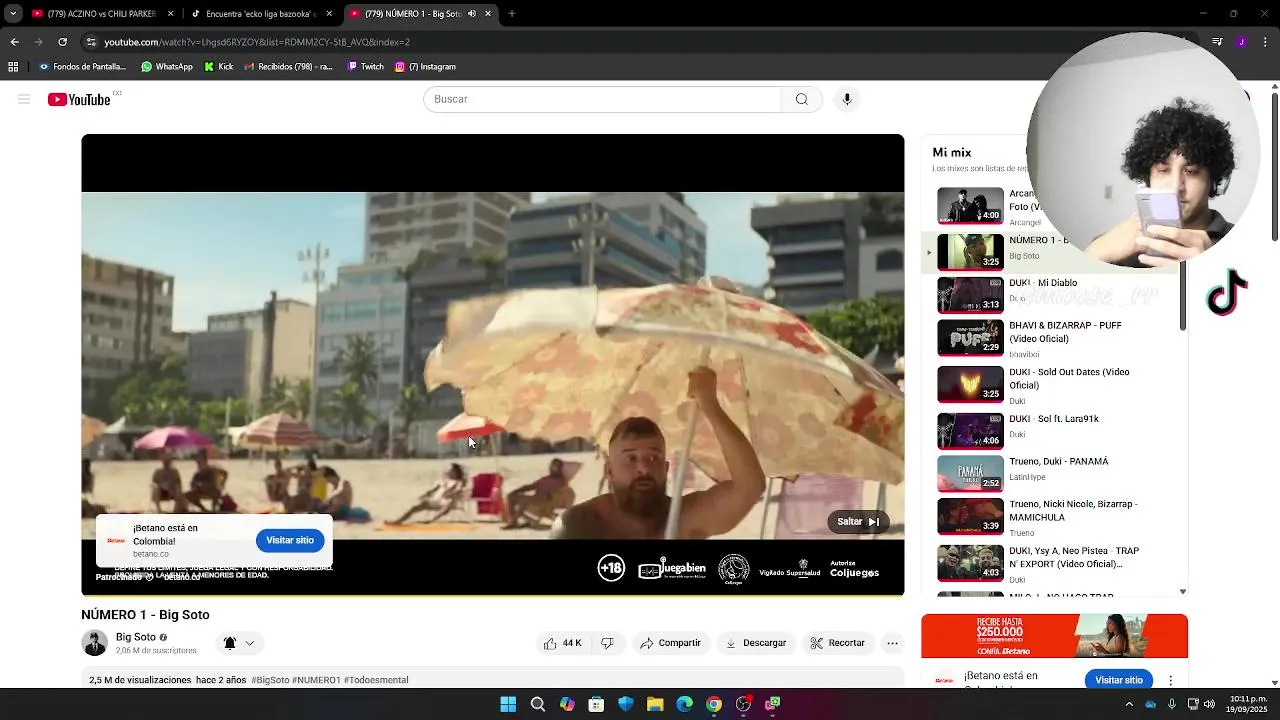Skip the ad with the Saltar button
Screen dimensions: 1280x720
click(x=858, y=521)
